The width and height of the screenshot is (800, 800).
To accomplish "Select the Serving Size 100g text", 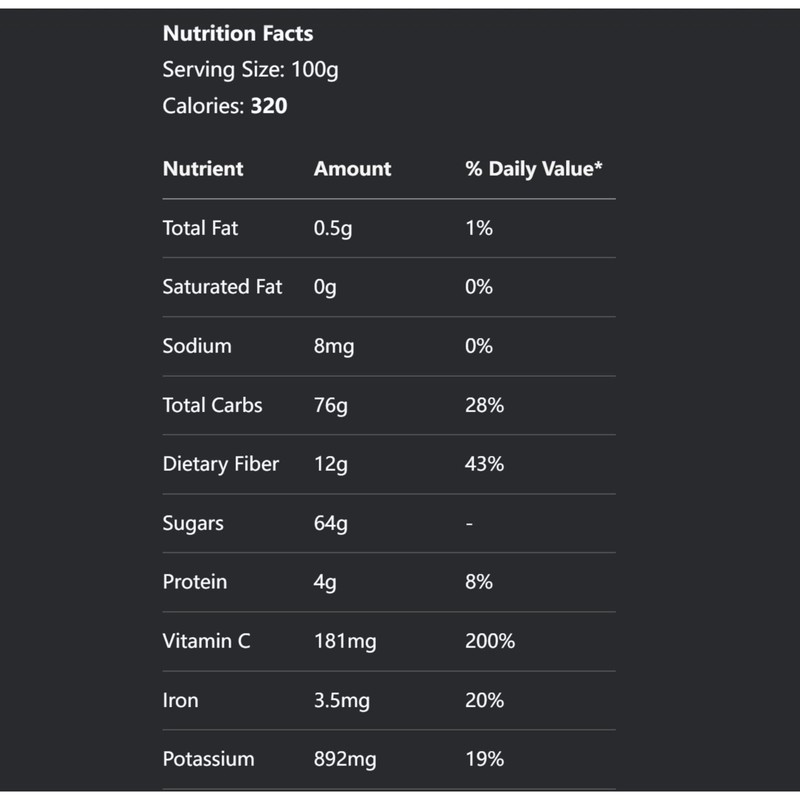I will (250, 70).
